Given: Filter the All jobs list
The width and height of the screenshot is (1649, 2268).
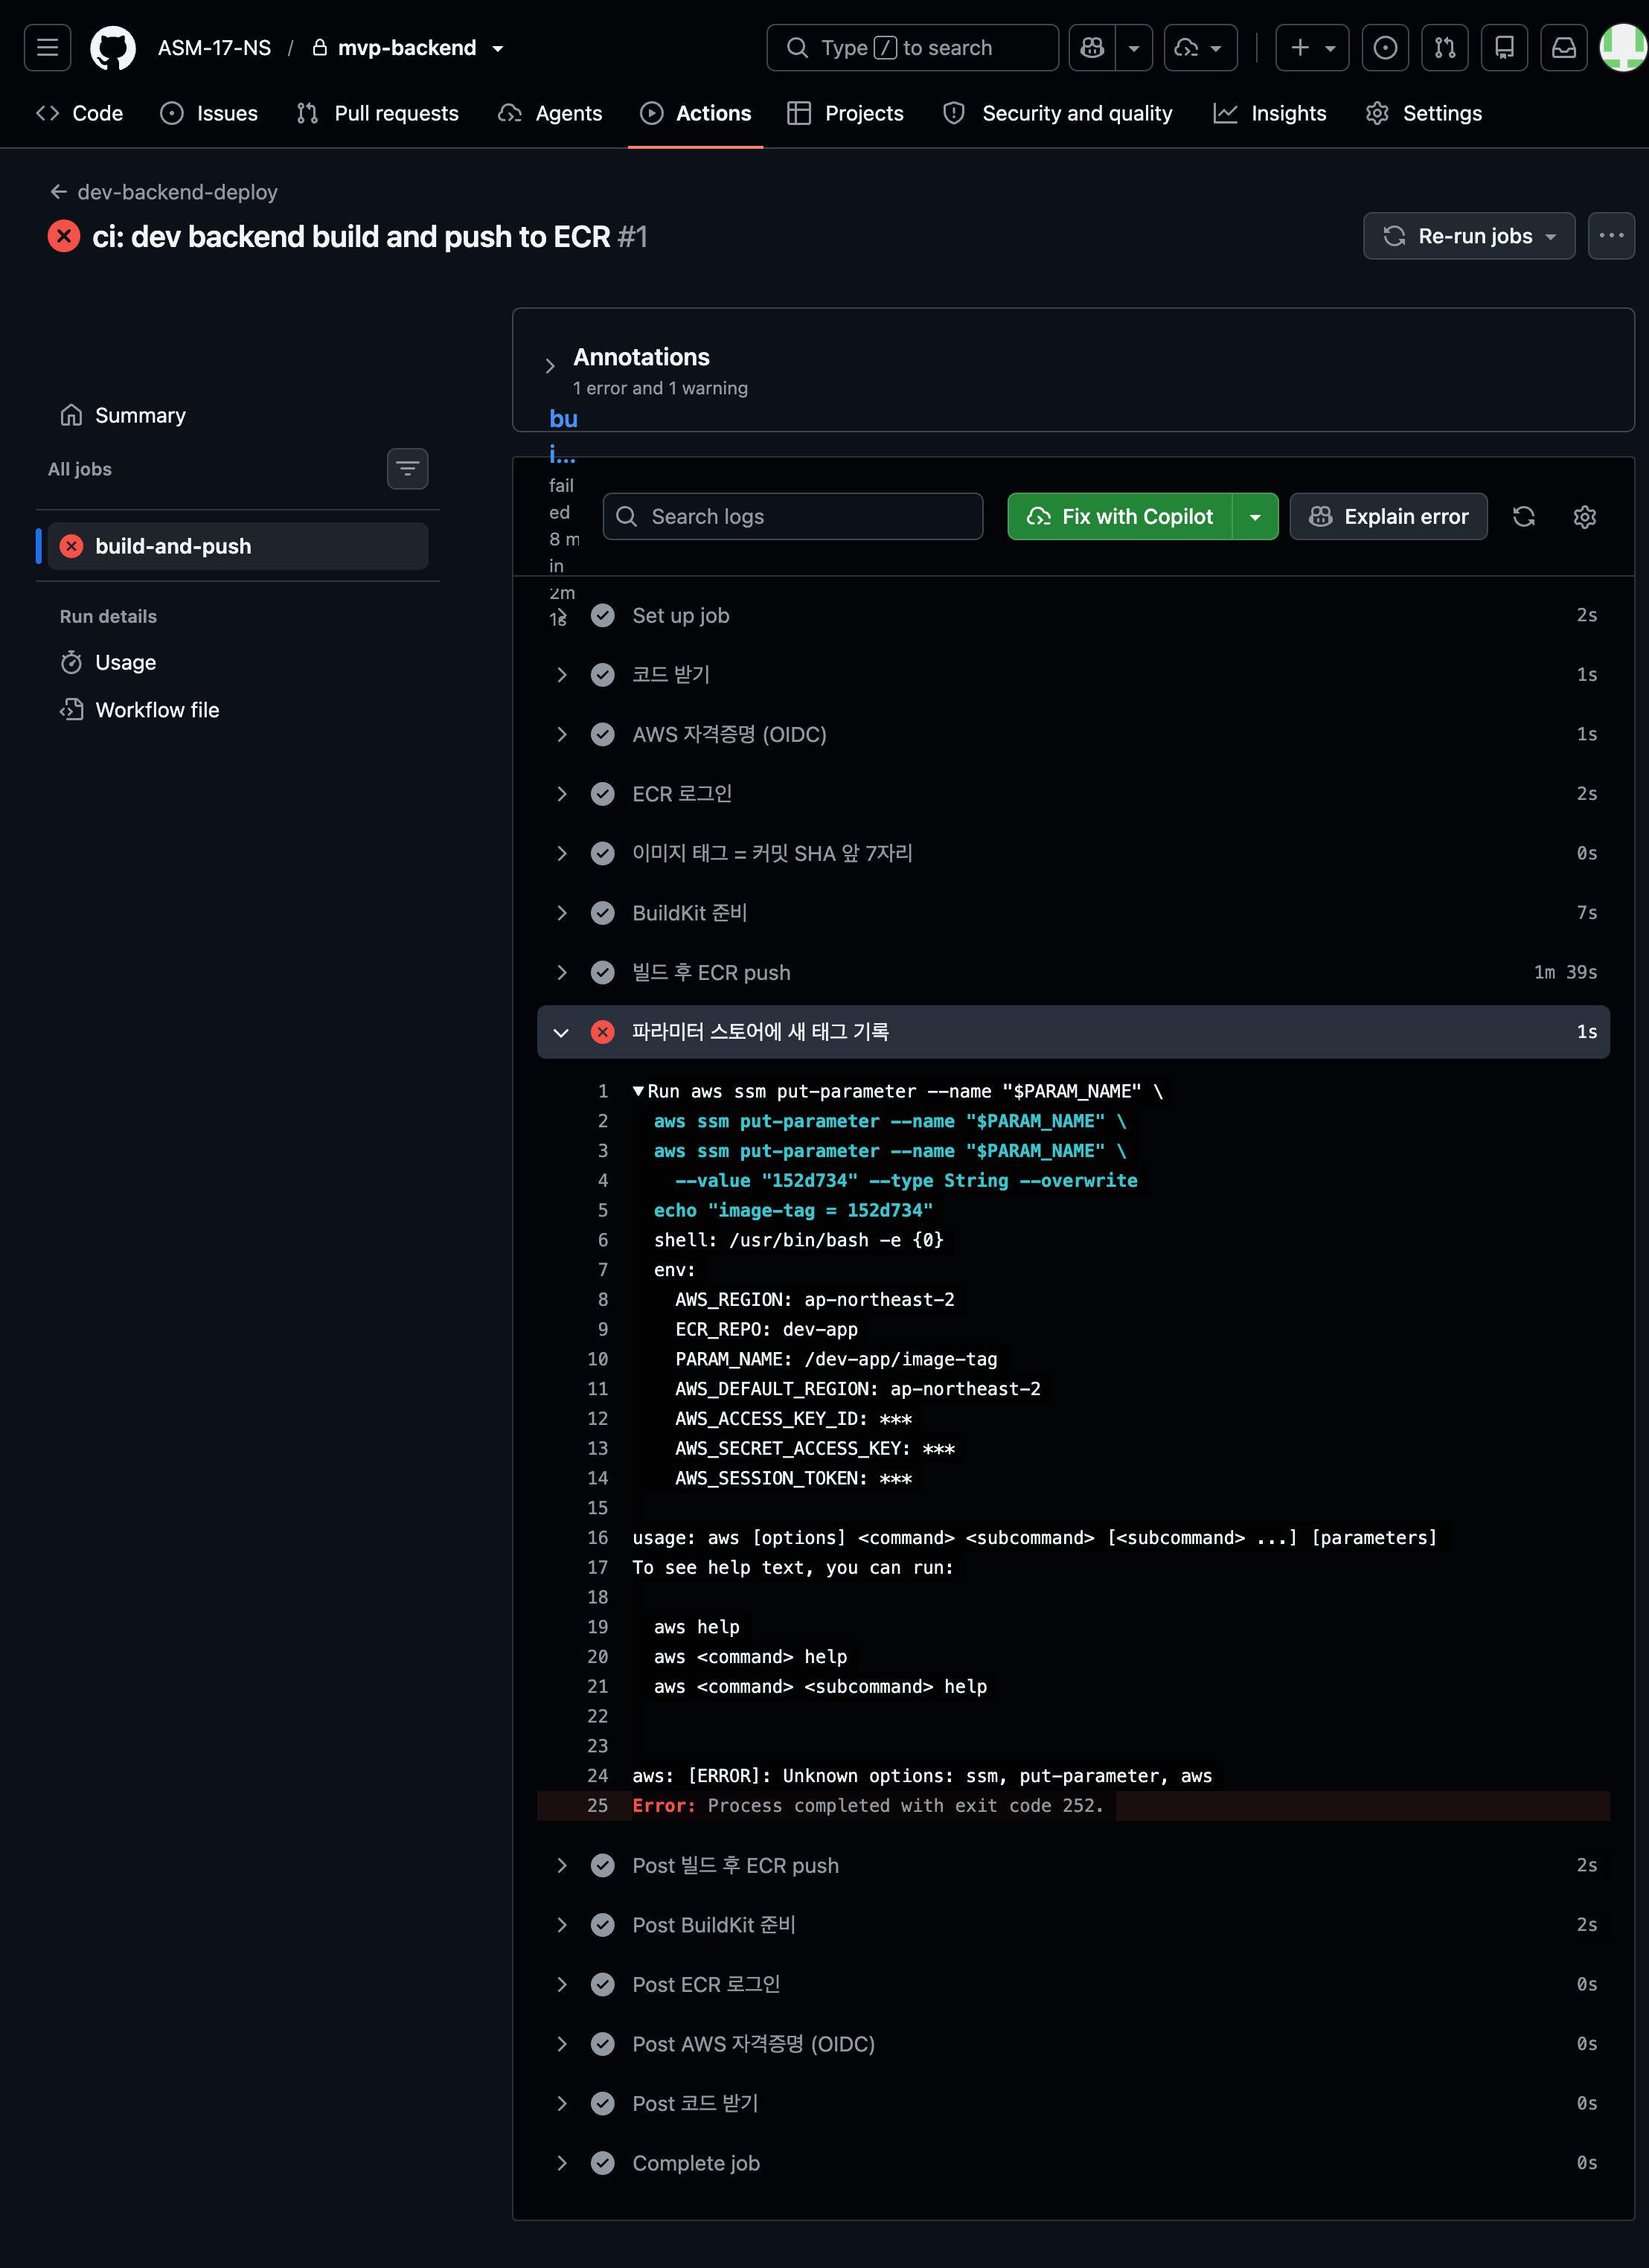Looking at the screenshot, I should pos(408,468).
